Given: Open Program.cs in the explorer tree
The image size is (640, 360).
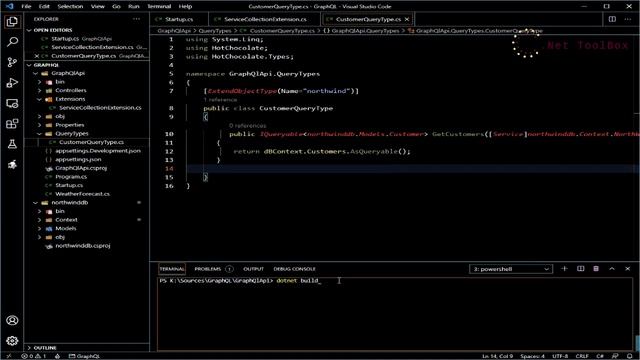Looking at the screenshot, I should point(71,177).
